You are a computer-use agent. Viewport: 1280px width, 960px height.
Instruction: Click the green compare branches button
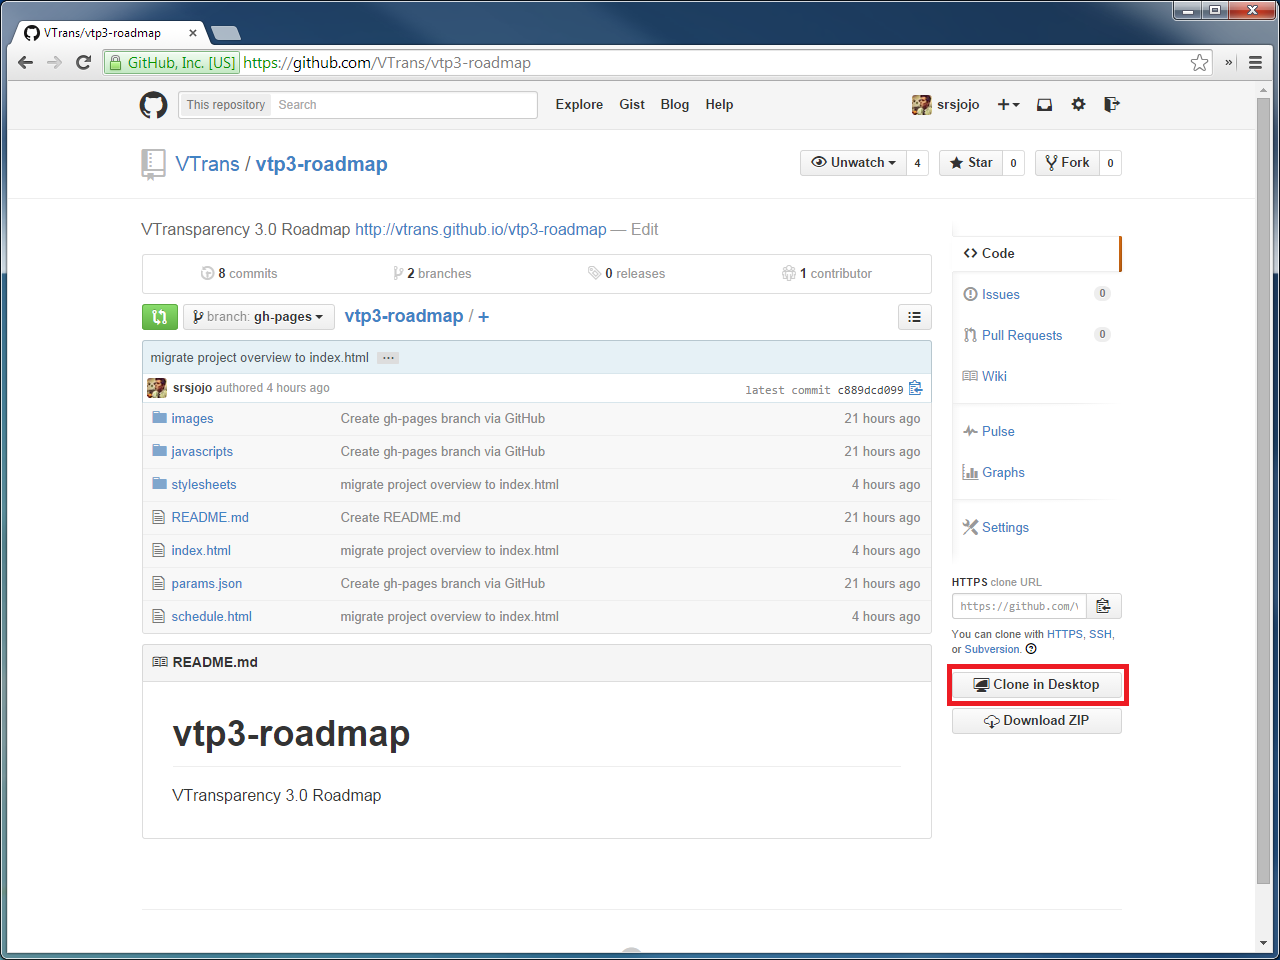[x=160, y=317]
